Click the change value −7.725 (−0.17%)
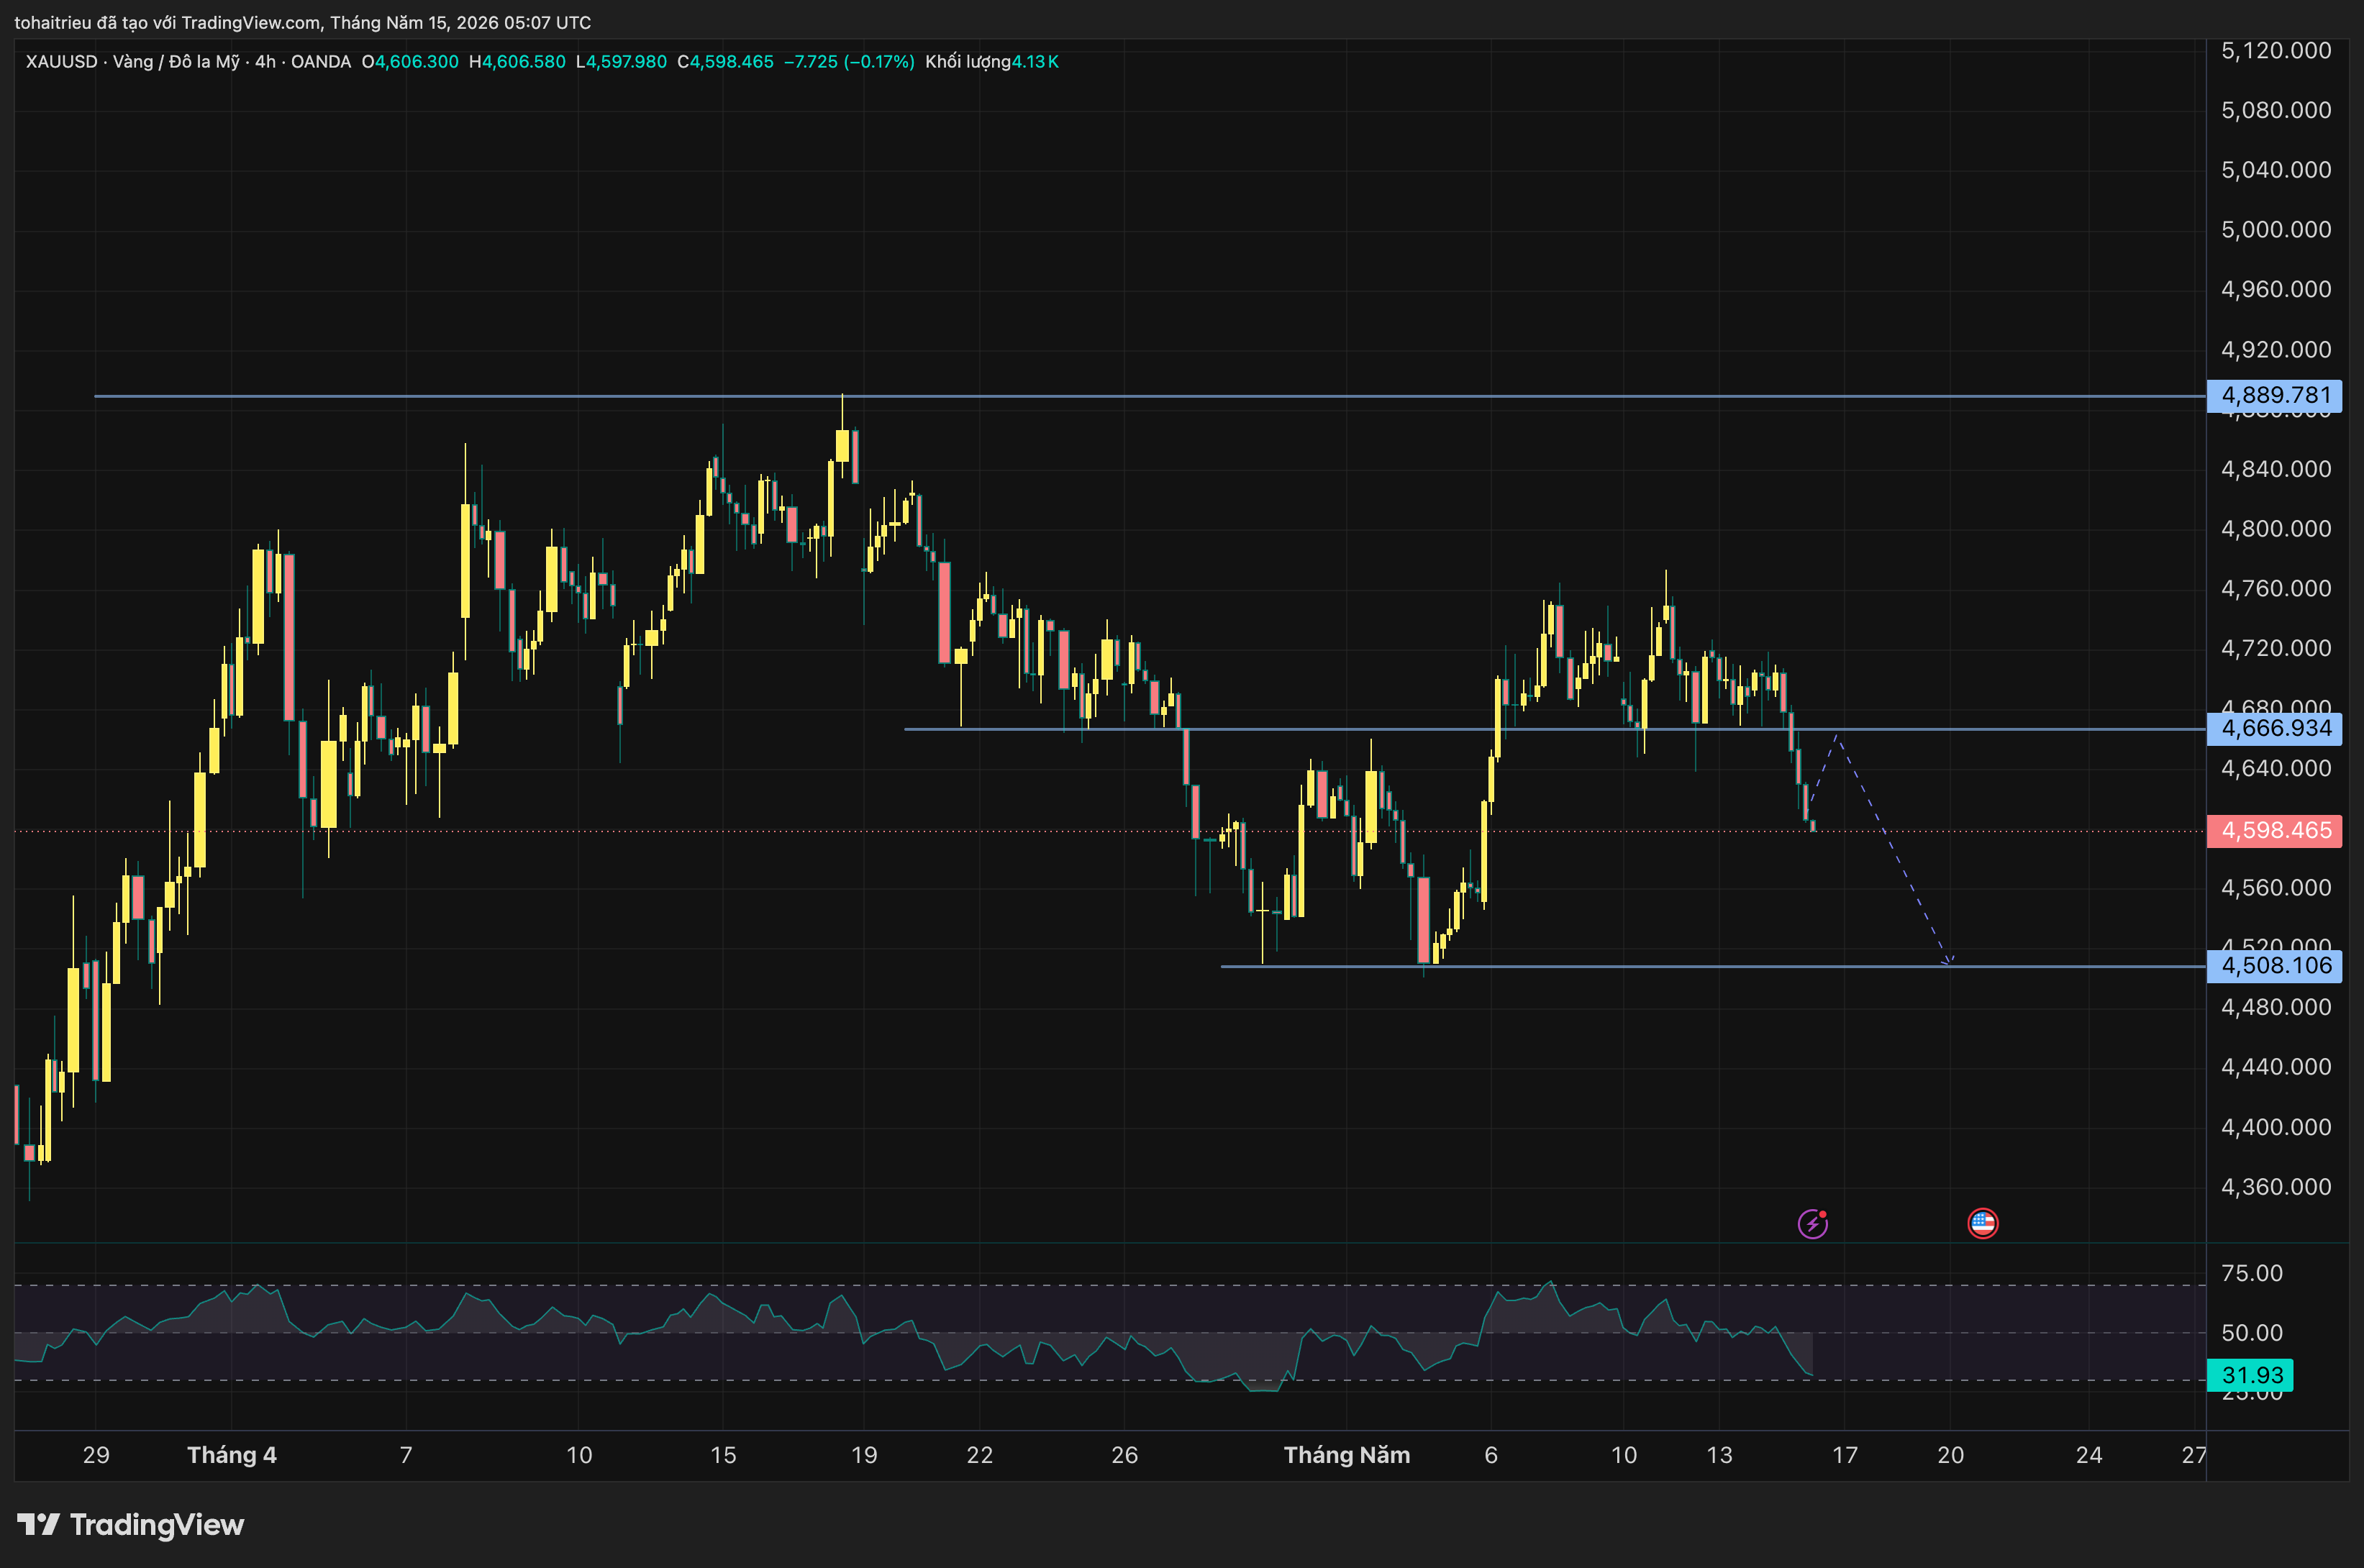The image size is (2364, 1568). click(x=849, y=62)
